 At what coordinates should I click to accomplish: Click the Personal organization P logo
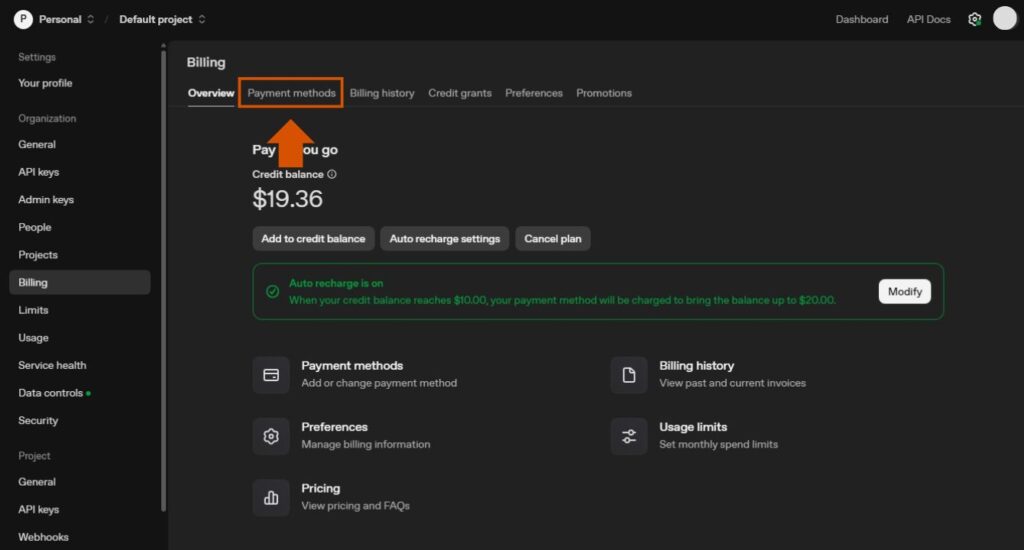(22, 19)
